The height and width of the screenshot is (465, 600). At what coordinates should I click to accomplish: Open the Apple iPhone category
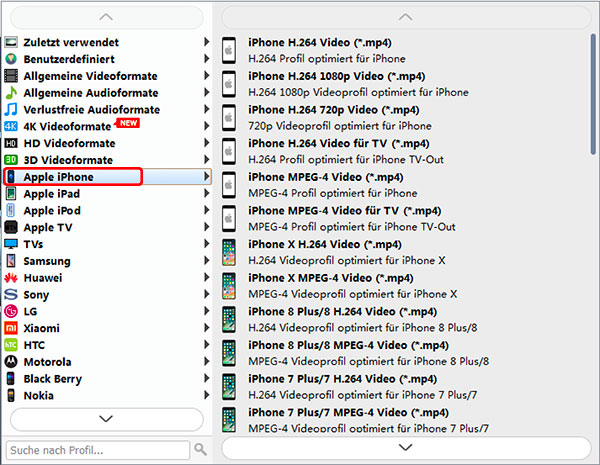tap(107, 177)
